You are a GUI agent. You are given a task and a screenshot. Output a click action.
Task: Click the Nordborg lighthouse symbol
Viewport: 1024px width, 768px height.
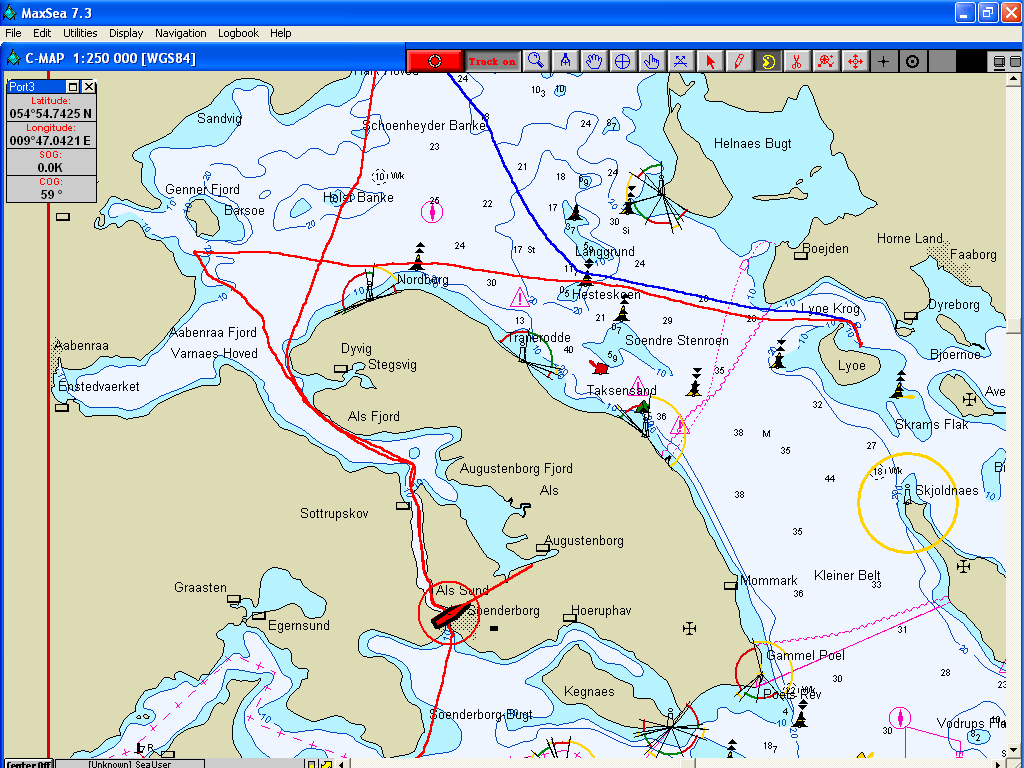(x=370, y=285)
